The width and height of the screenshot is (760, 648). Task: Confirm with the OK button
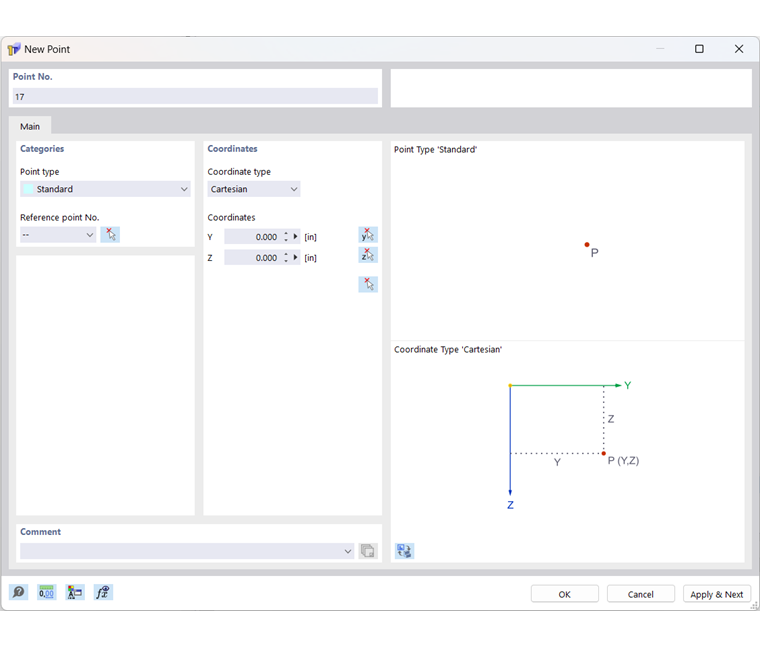click(x=565, y=594)
